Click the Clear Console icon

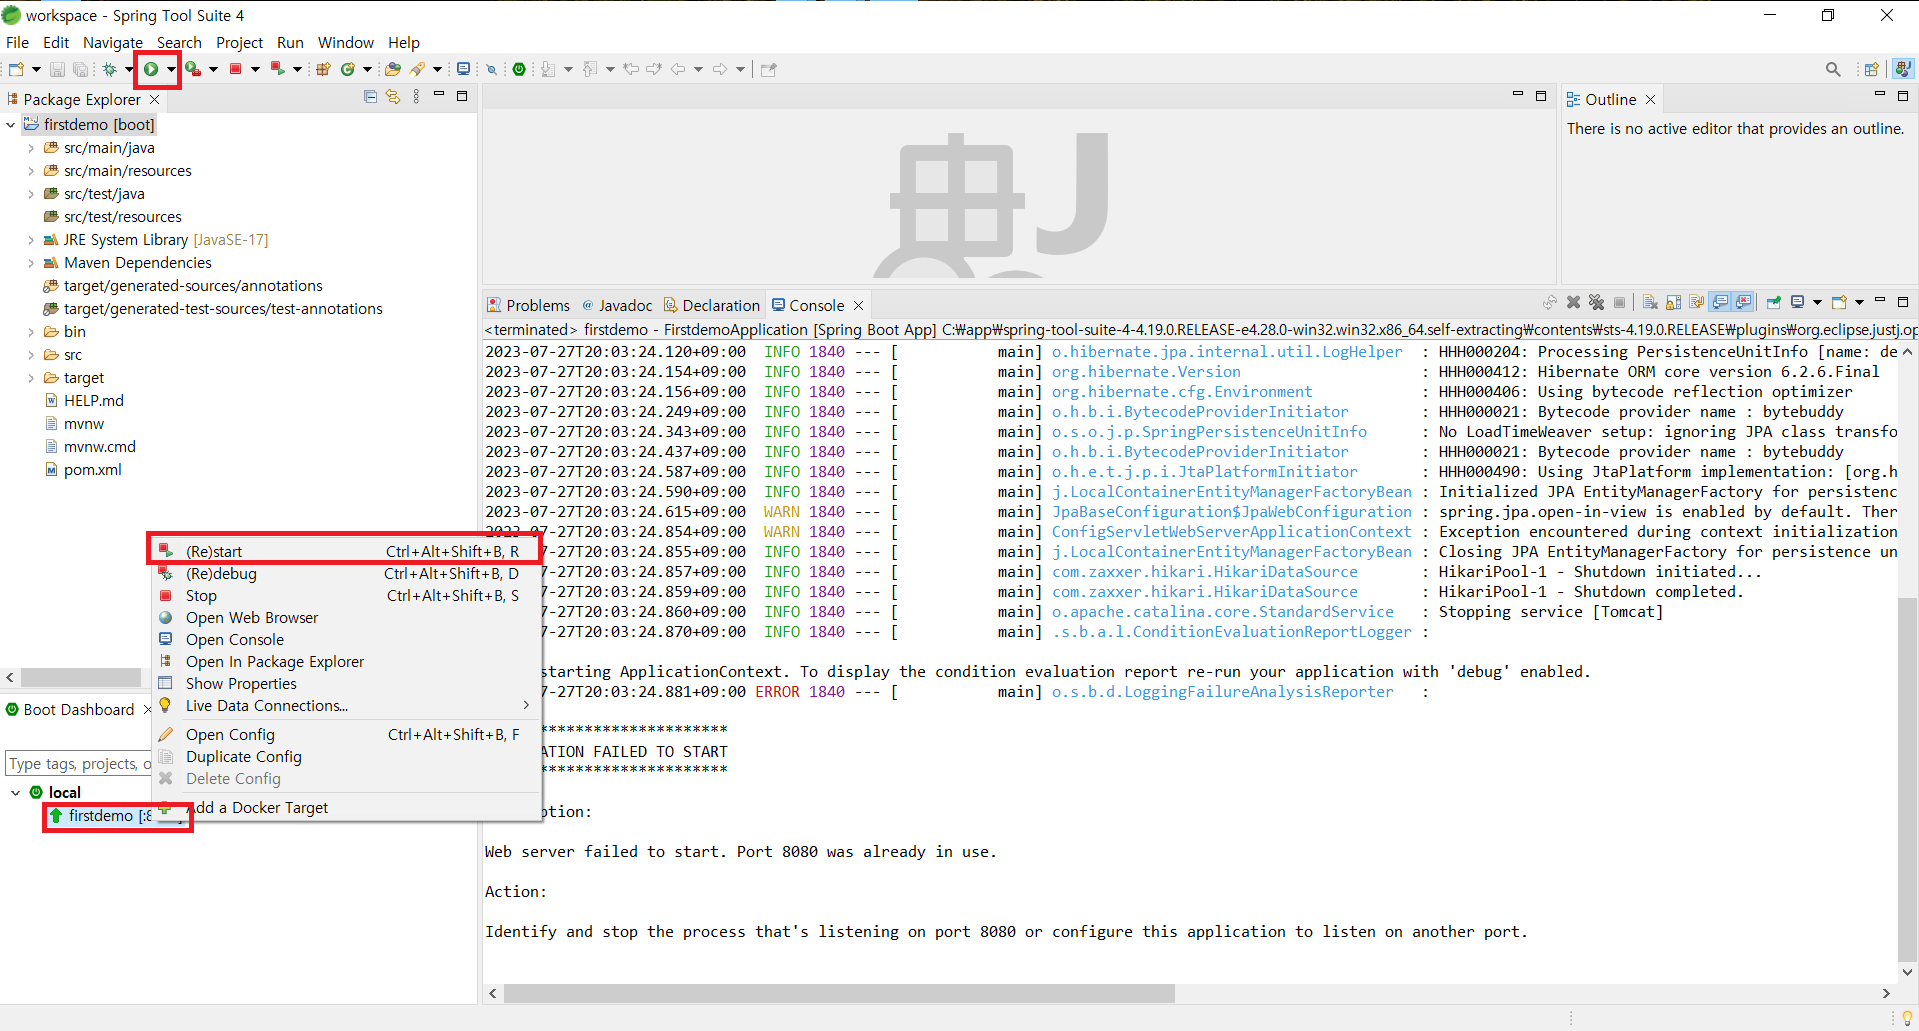tap(1650, 302)
